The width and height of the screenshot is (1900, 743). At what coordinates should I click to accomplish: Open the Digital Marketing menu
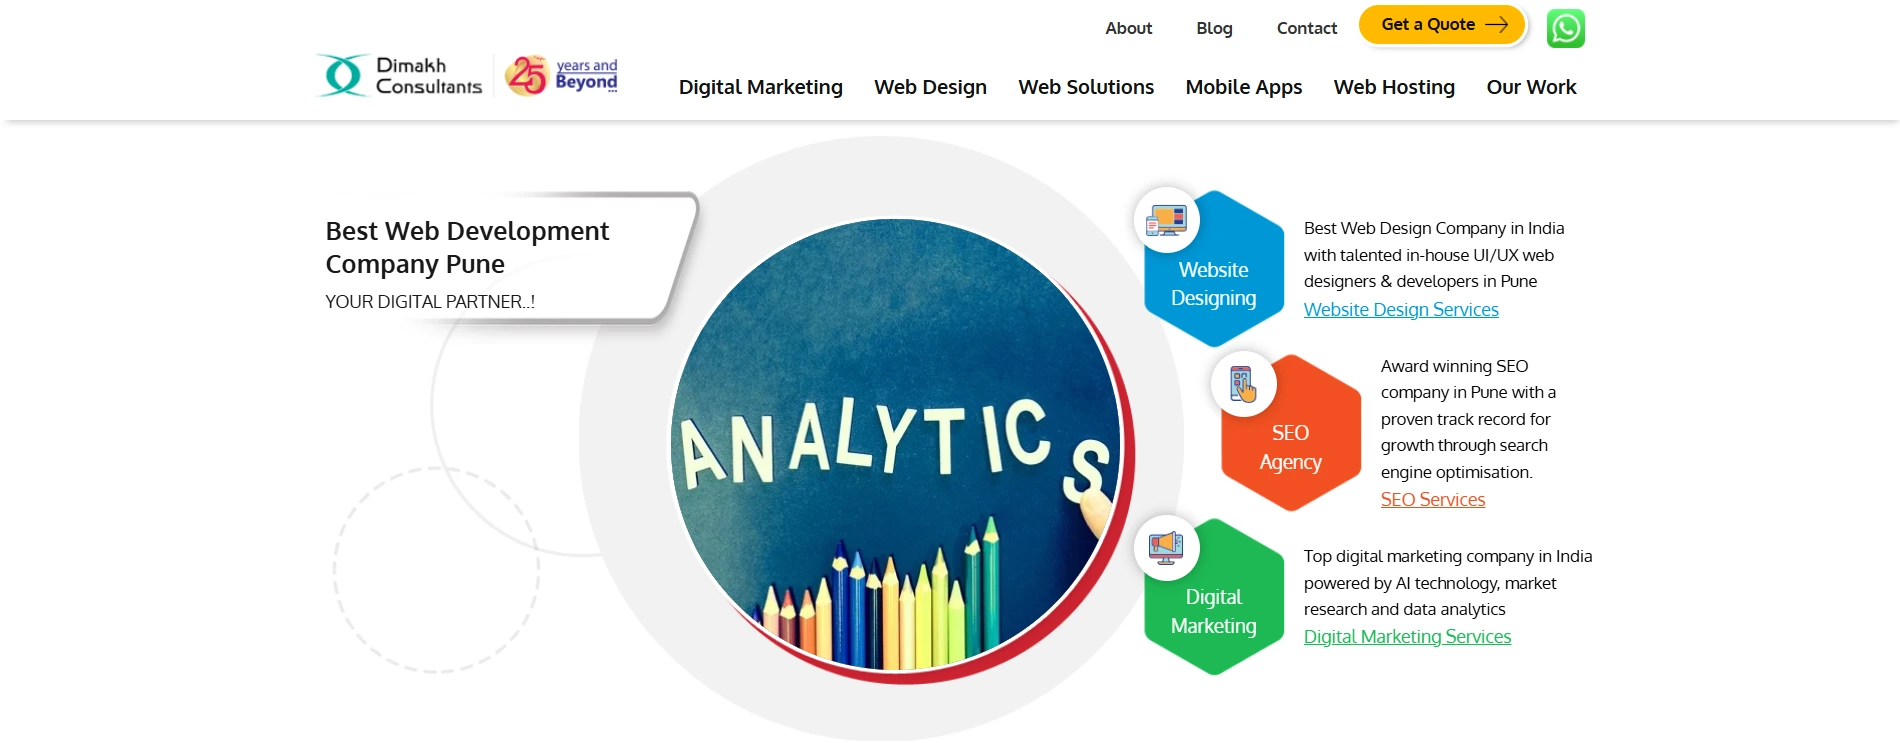pyautogui.click(x=760, y=87)
